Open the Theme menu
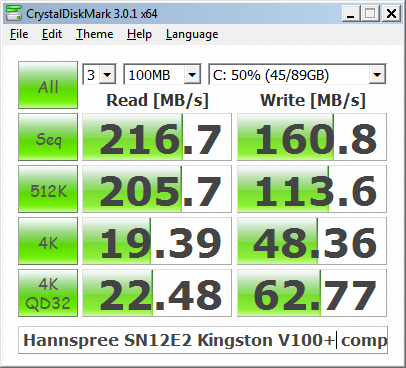 tap(94, 34)
